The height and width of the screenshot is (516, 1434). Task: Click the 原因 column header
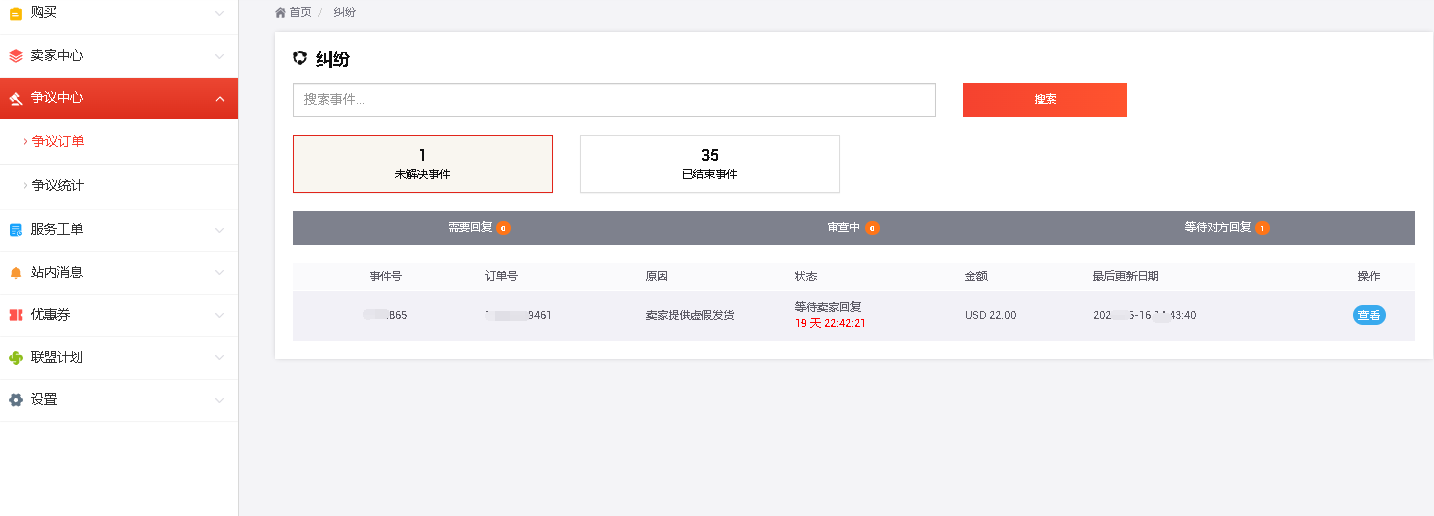point(656,276)
